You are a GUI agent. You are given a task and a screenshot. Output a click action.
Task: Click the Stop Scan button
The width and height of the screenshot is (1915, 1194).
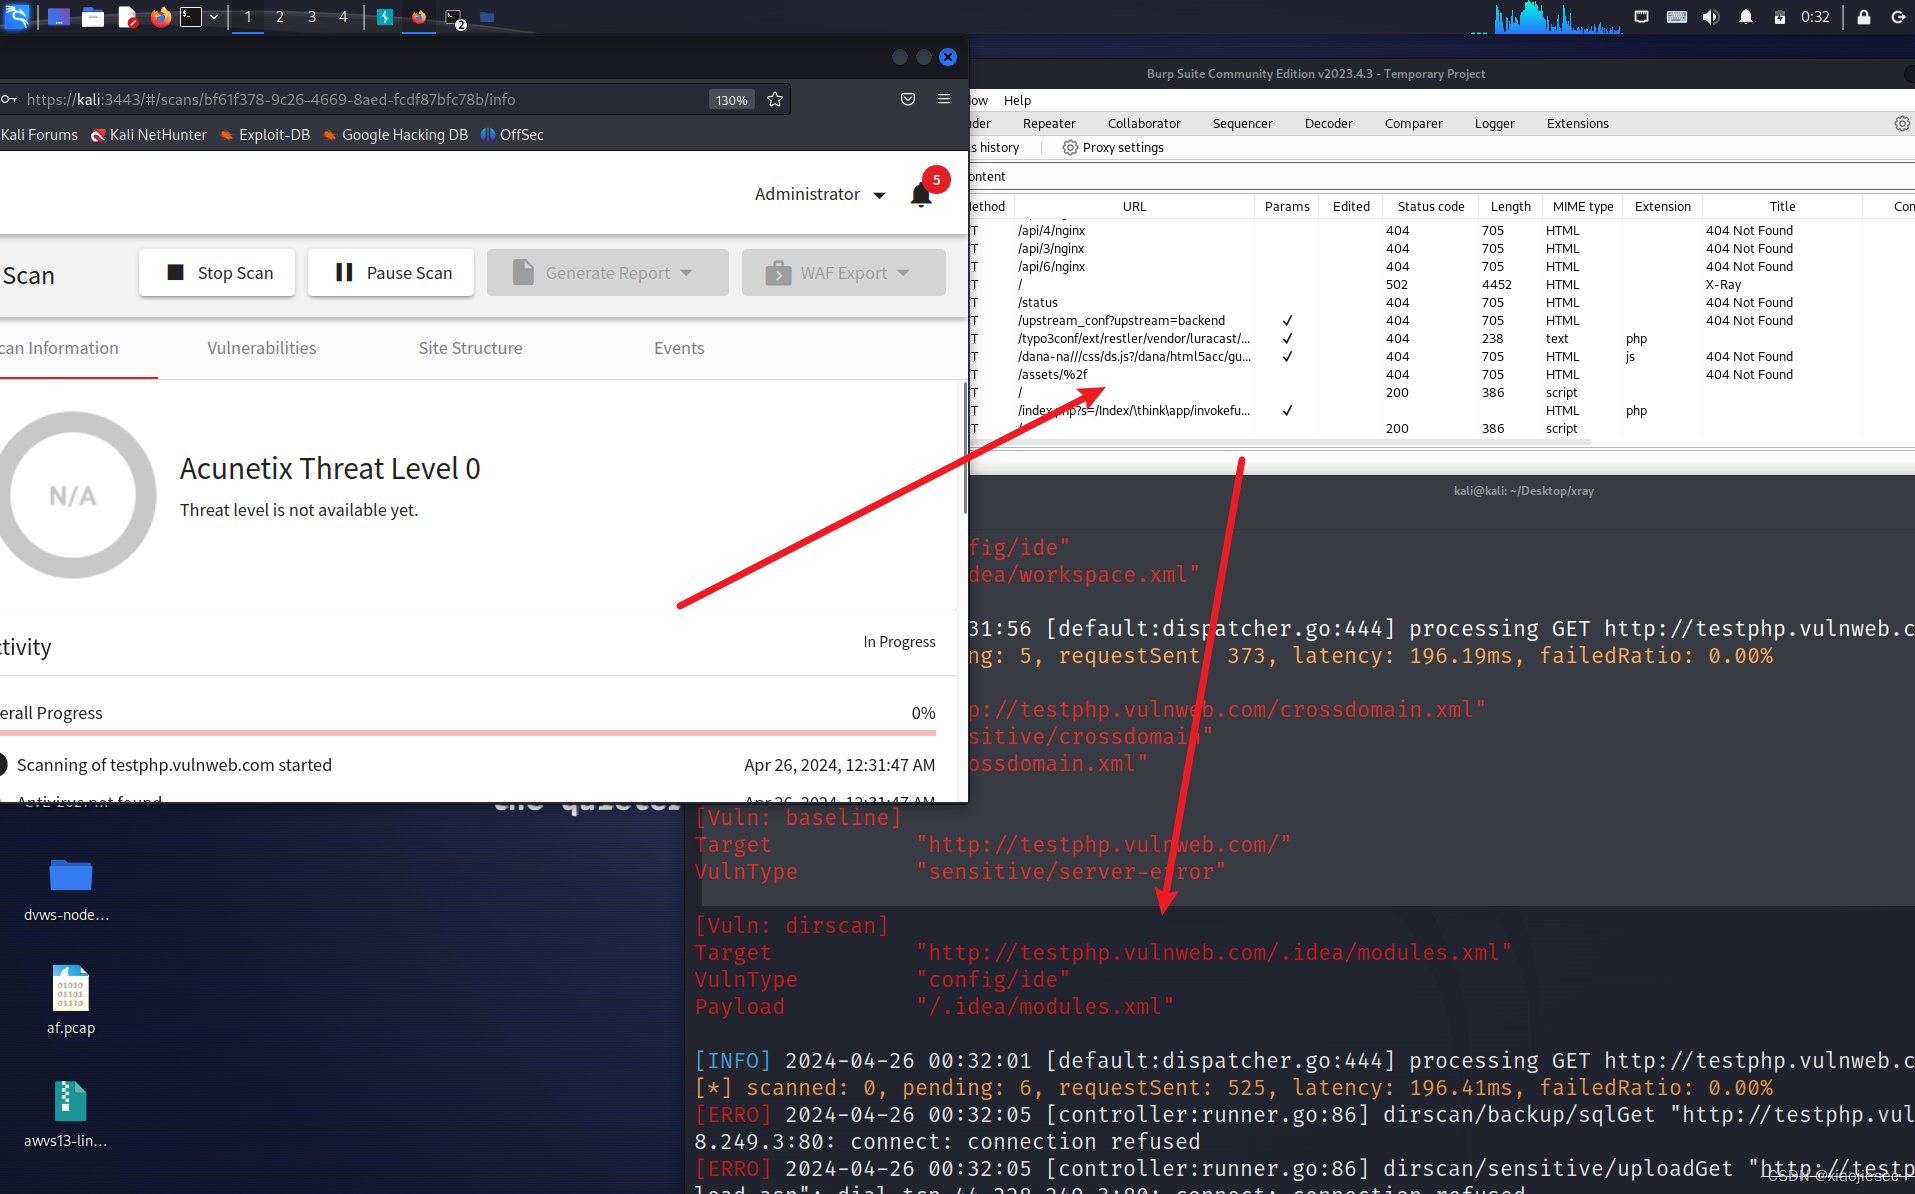[x=218, y=273]
